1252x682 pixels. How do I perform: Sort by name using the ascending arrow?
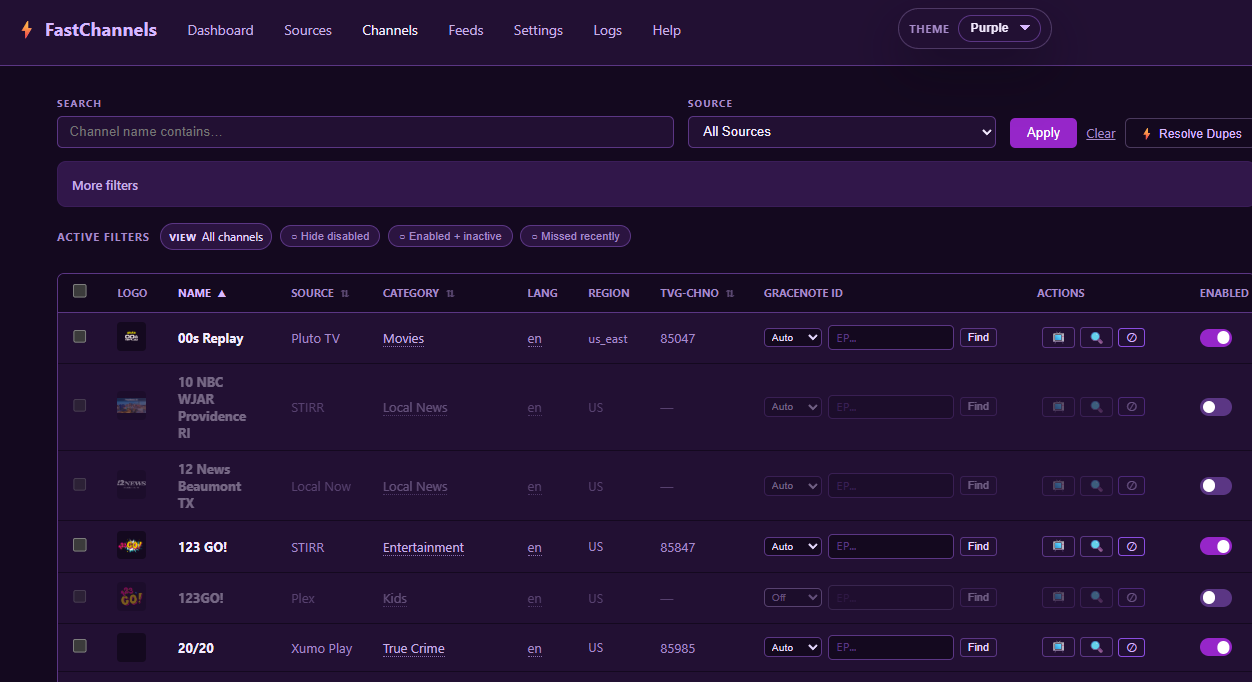pos(222,294)
